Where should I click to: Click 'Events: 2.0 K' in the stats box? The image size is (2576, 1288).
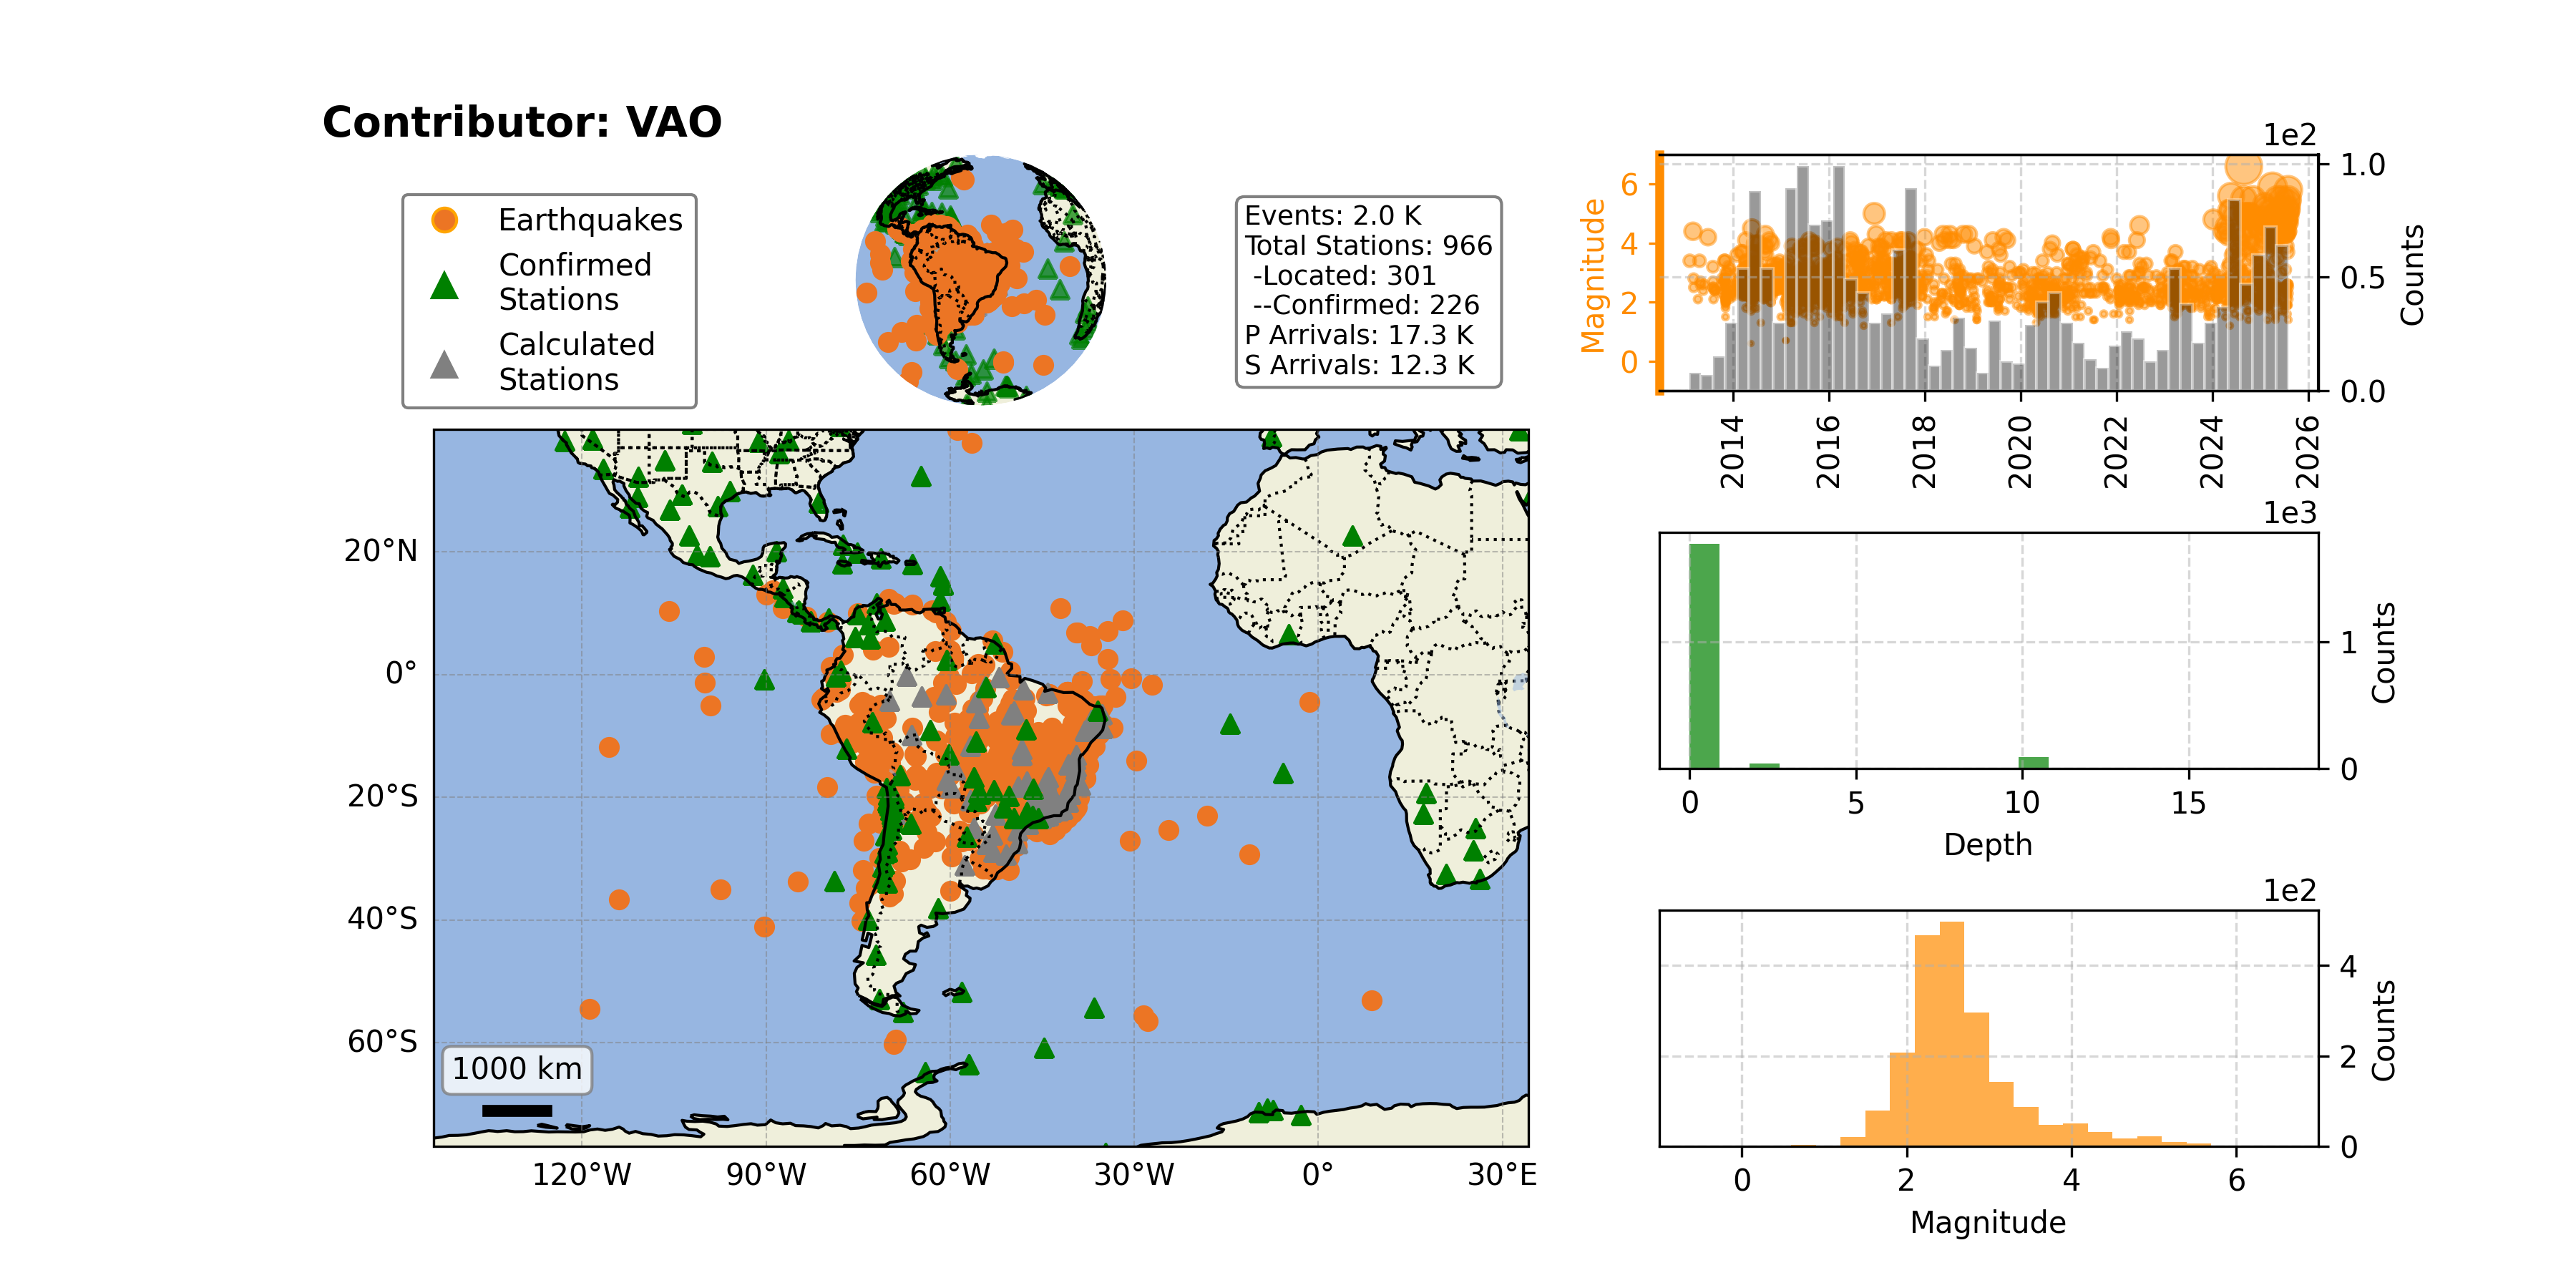[x=1332, y=216]
